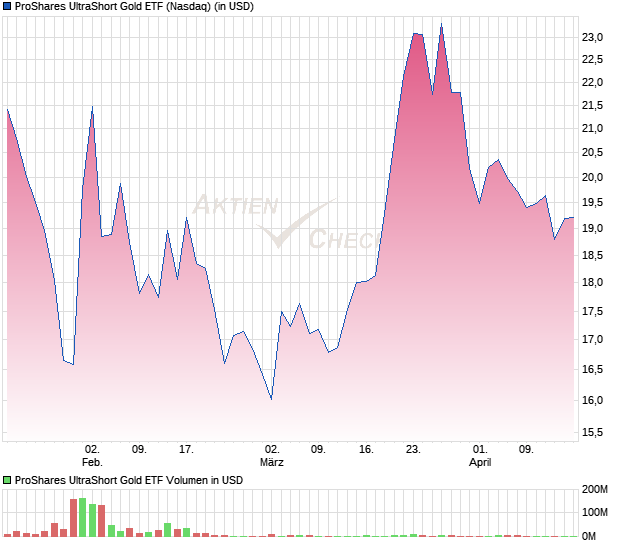Viewport: 620px width, 546px height.
Task: Click the 15,5 price axis label
Action: (593, 432)
